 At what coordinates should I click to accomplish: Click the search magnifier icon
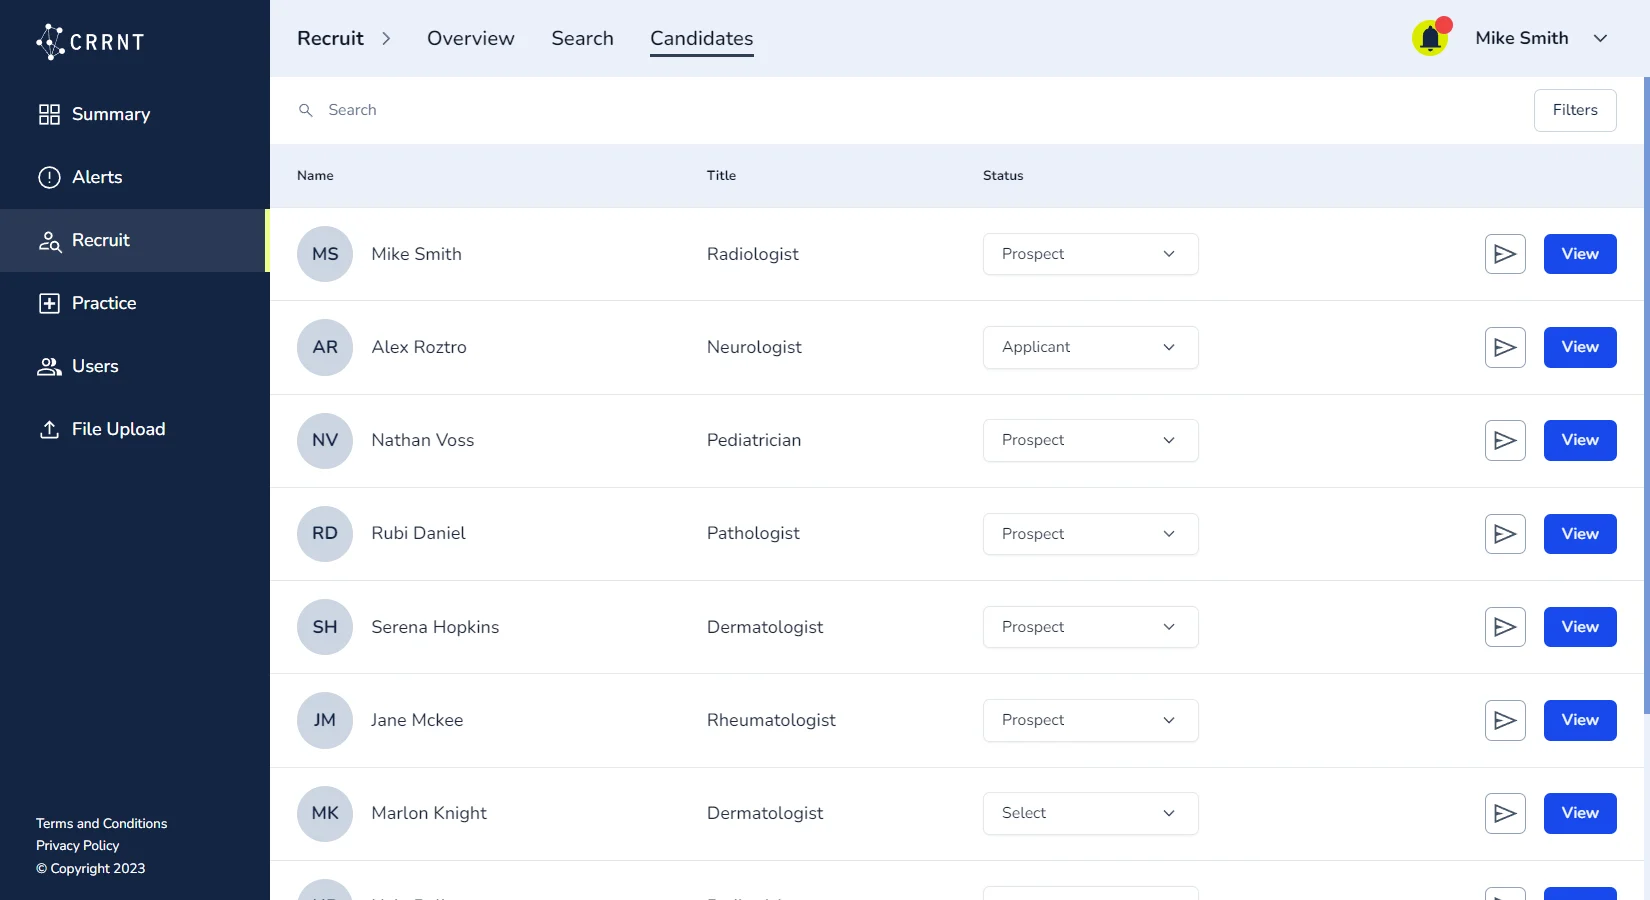tap(306, 110)
